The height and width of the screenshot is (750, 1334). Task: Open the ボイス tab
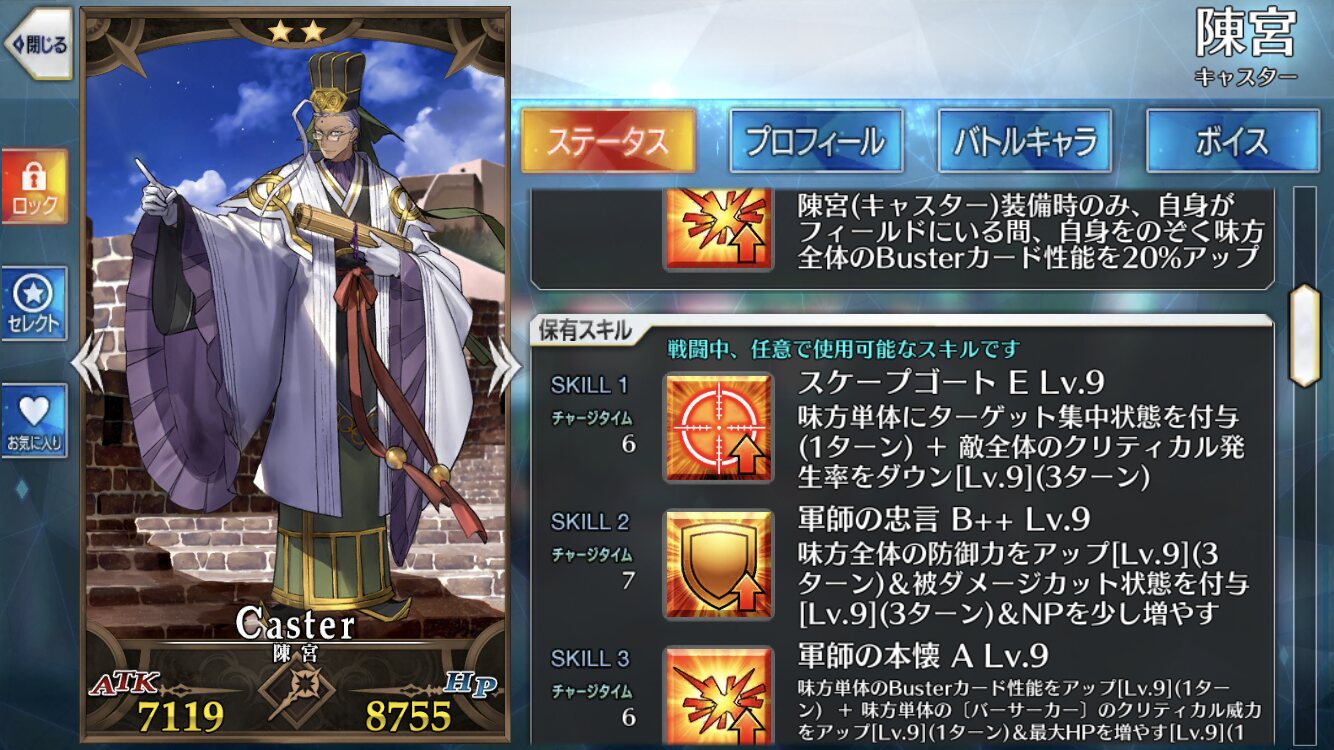[1232, 141]
